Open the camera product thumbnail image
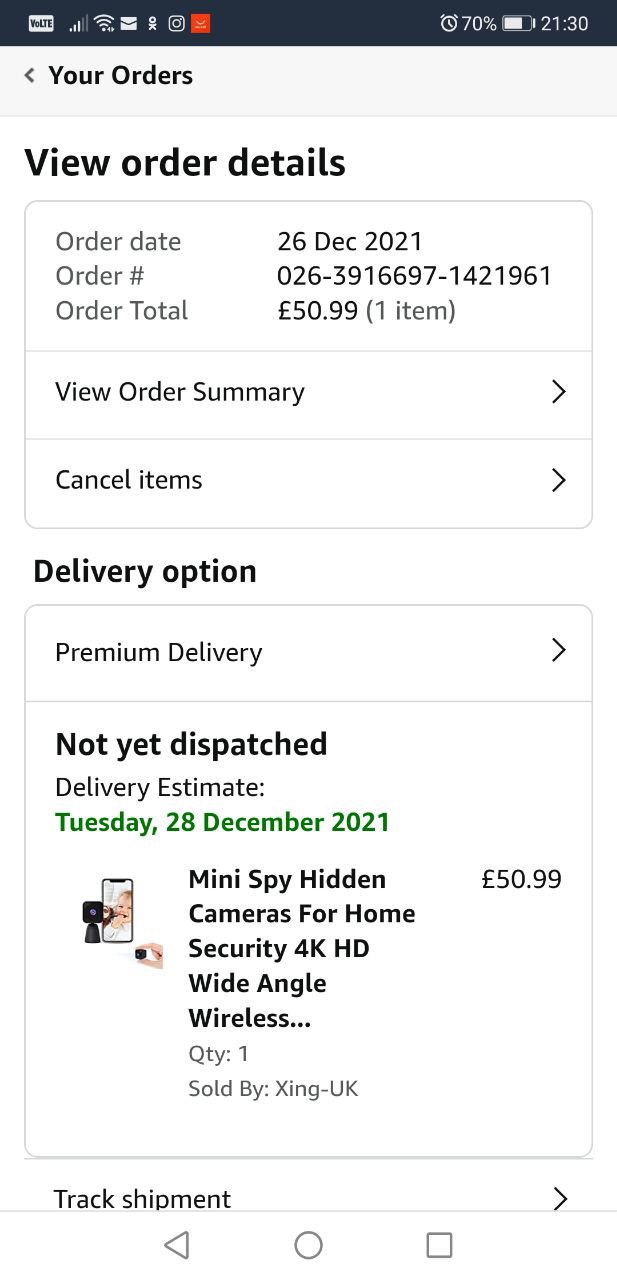This screenshot has width=617, height=1280. coord(122,923)
